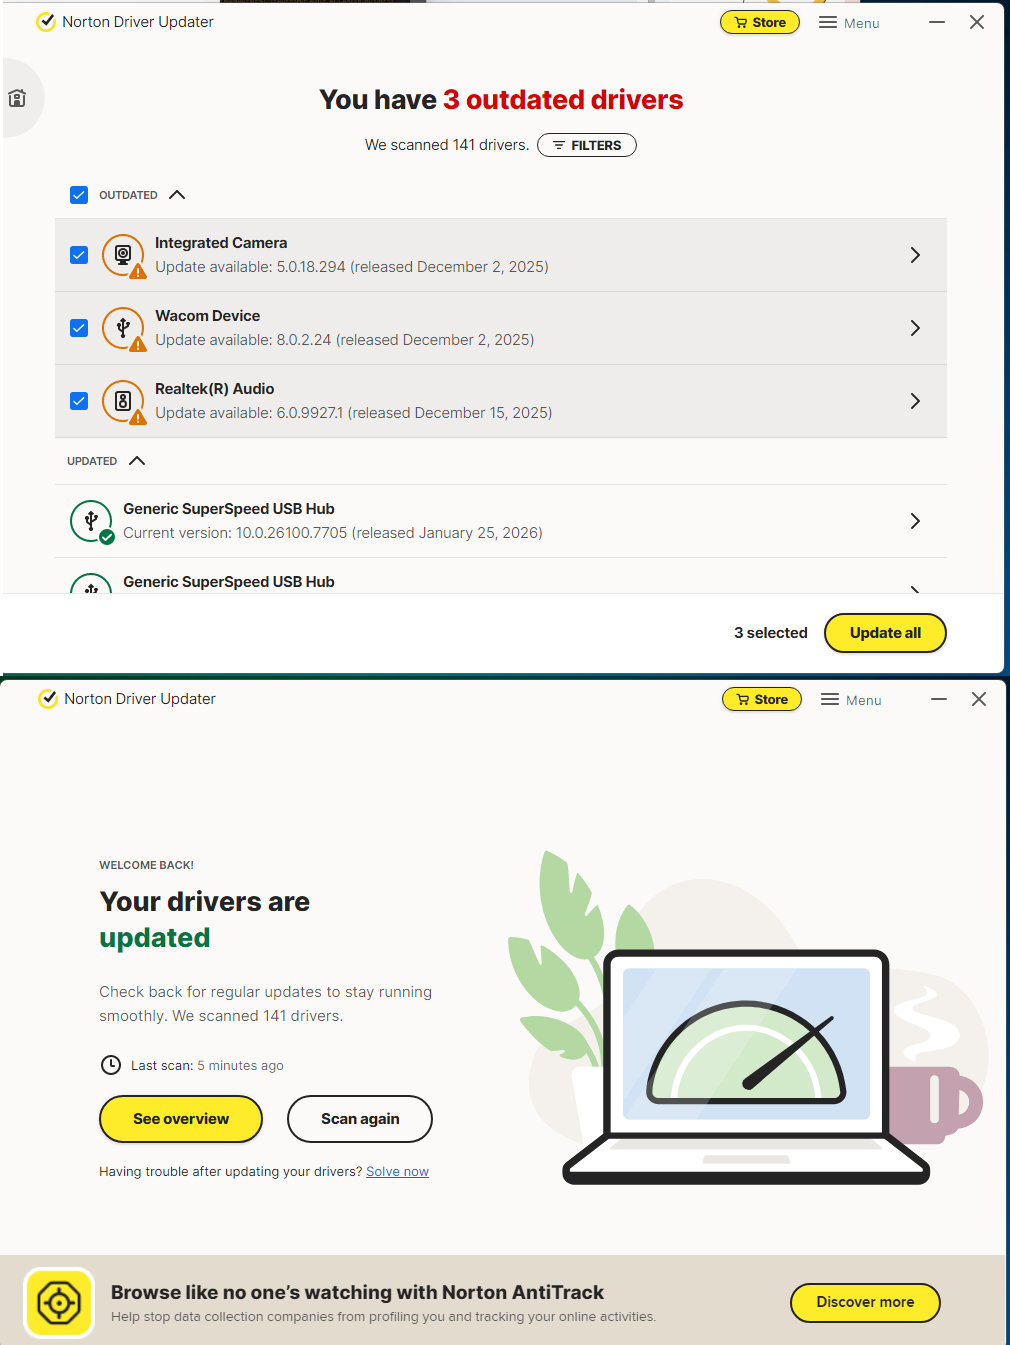Click the Generic SuperSpeed USB Hub icon with green checkmark
The image size is (1010, 1345).
point(92,521)
